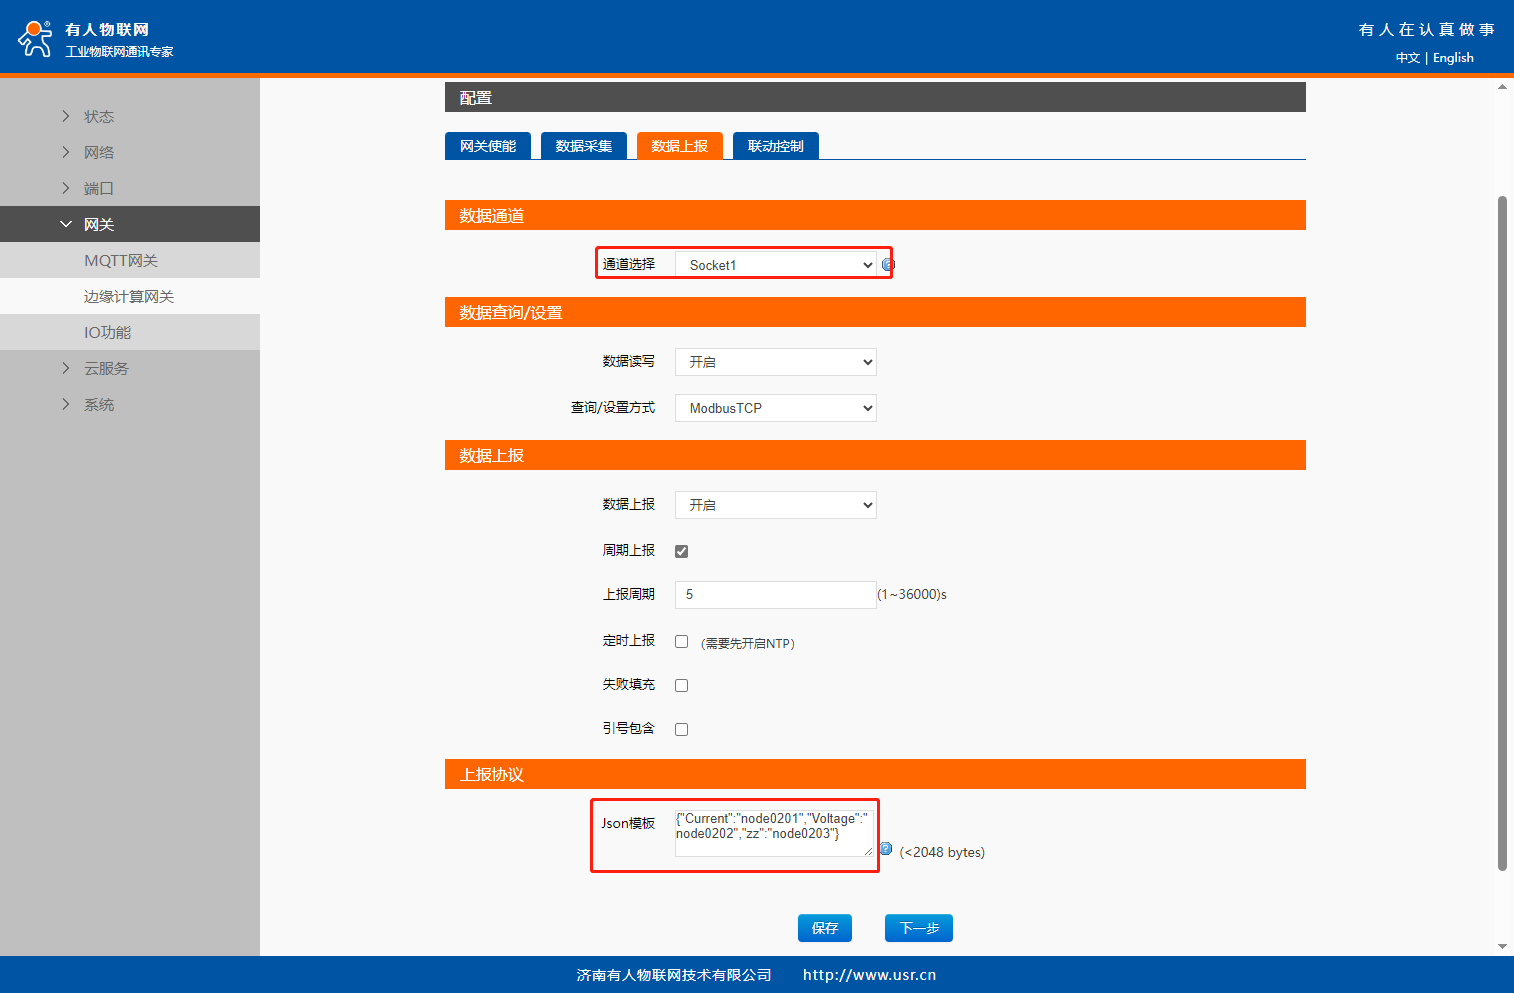Open the 数据读写 dropdown

click(775, 362)
